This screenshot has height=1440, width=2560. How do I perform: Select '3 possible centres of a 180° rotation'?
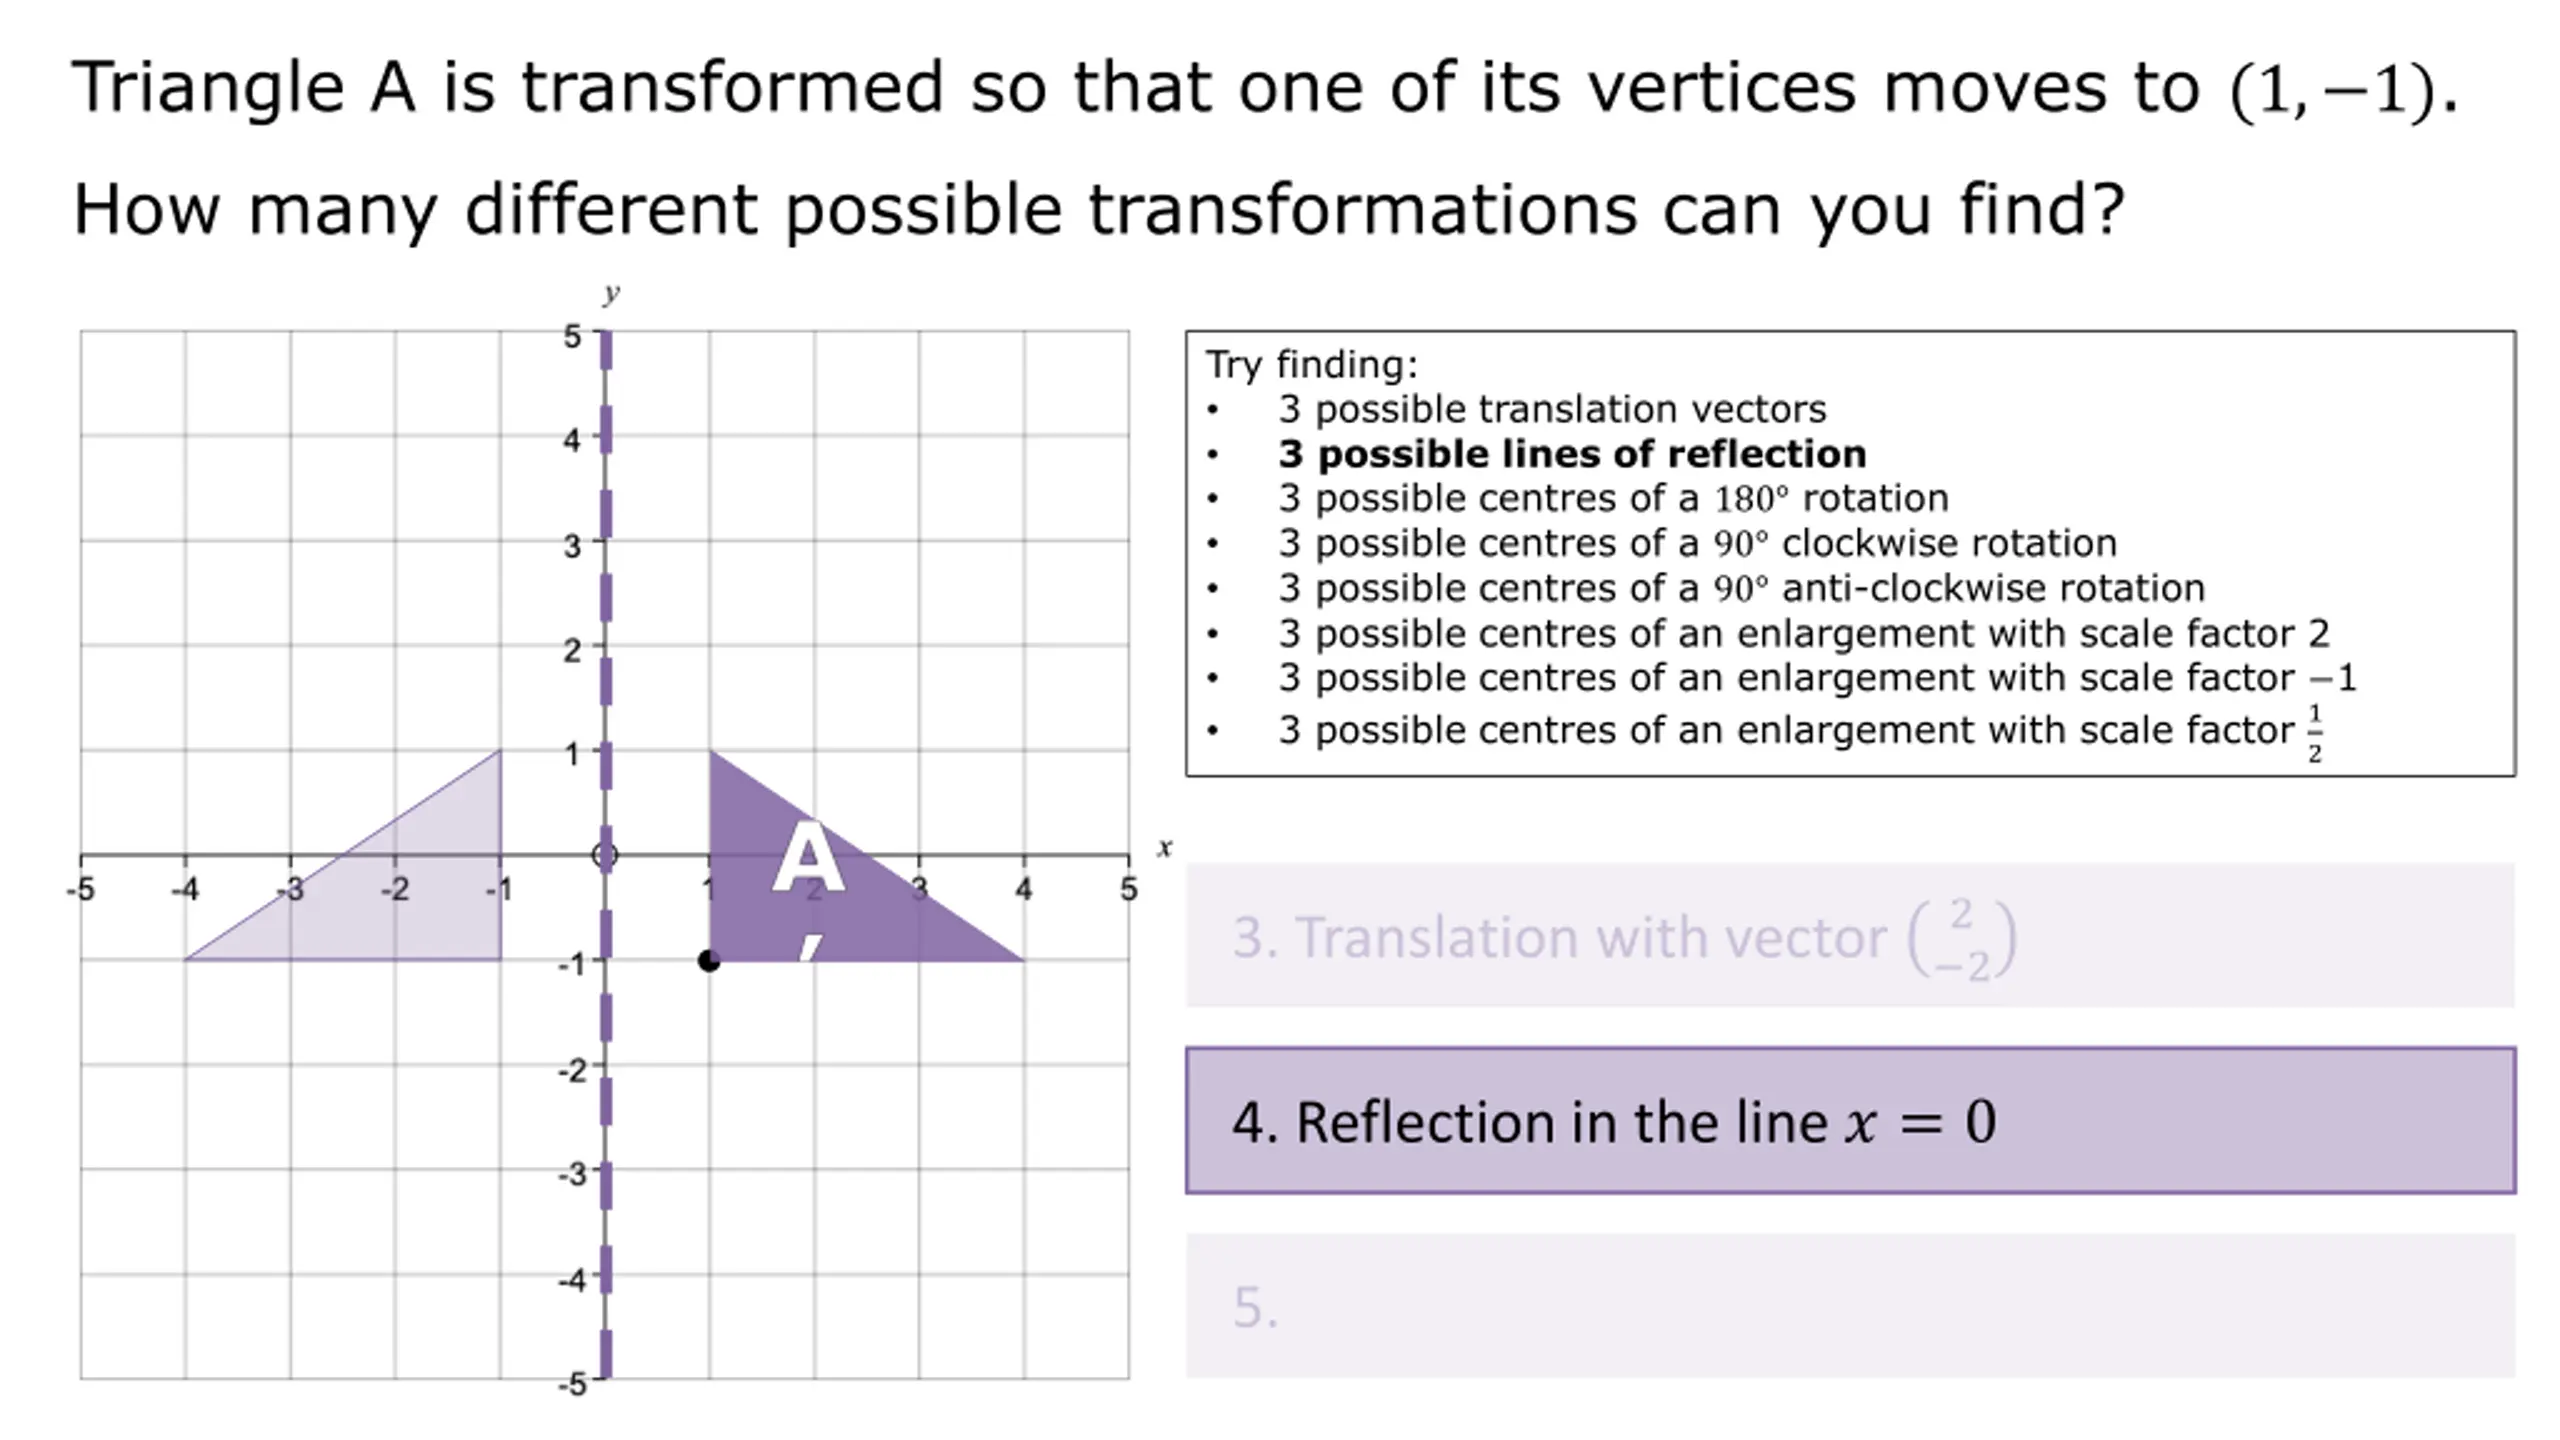[x=1613, y=498]
